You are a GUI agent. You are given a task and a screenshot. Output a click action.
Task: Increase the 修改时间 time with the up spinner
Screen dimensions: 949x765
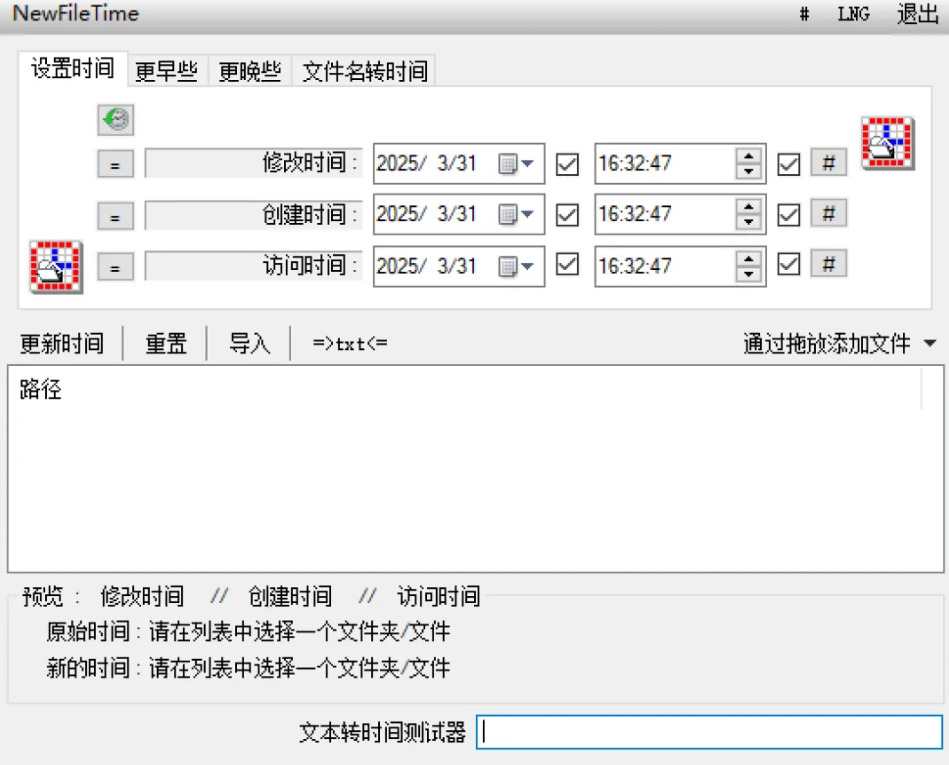[749, 156]
